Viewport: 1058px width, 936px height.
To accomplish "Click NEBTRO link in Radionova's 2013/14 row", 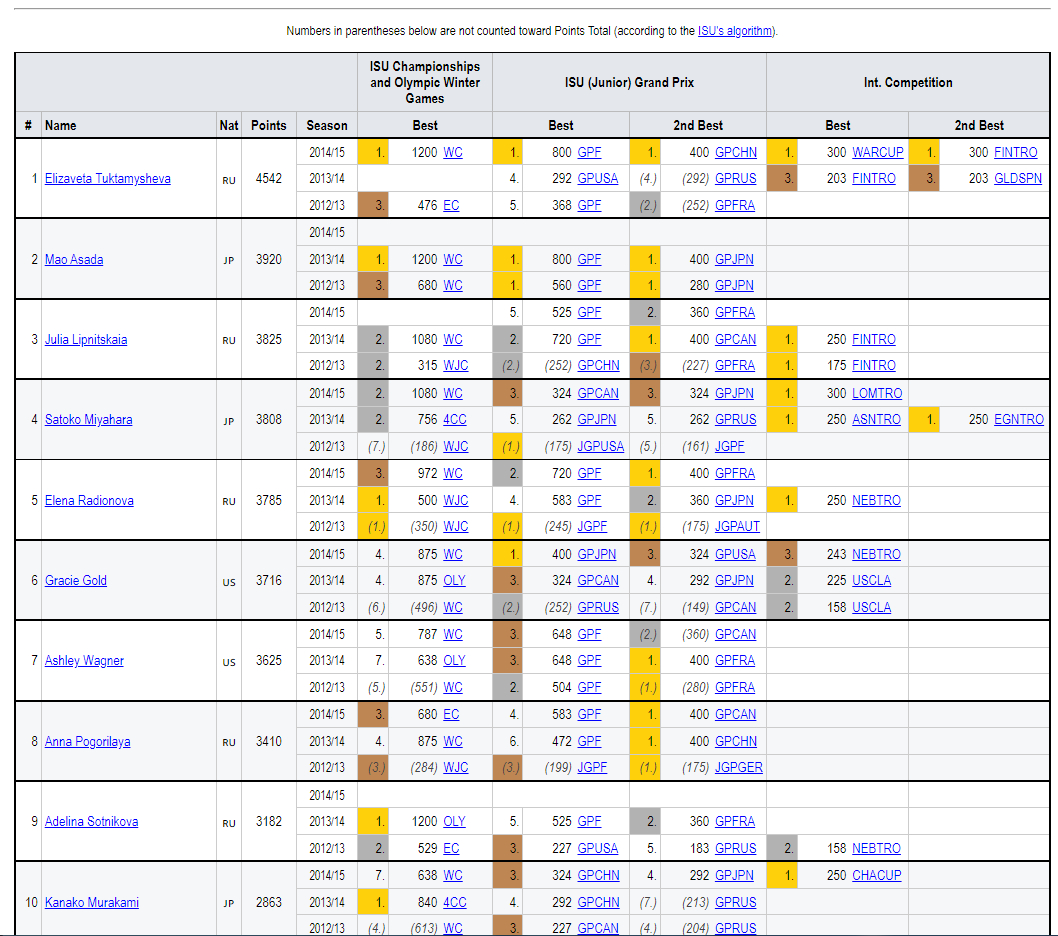I will pos(876,501).
